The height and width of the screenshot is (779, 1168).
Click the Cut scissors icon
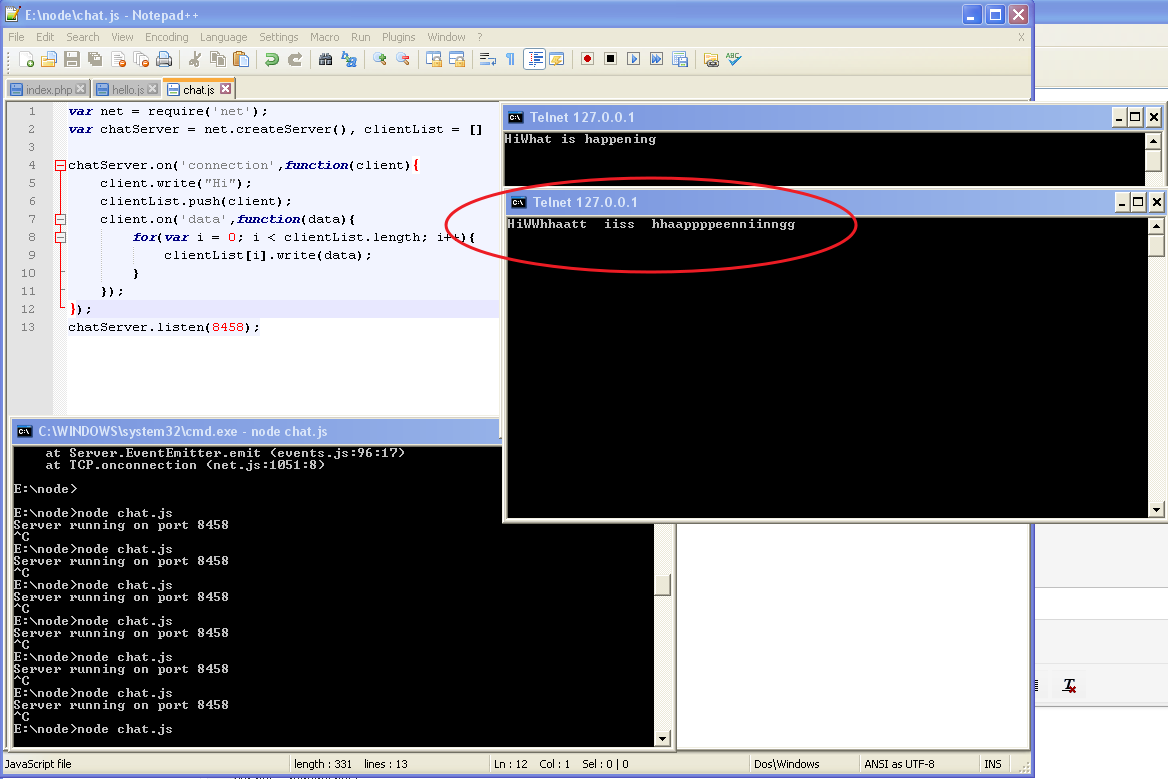pyautogui.click(x=195, y=60)
